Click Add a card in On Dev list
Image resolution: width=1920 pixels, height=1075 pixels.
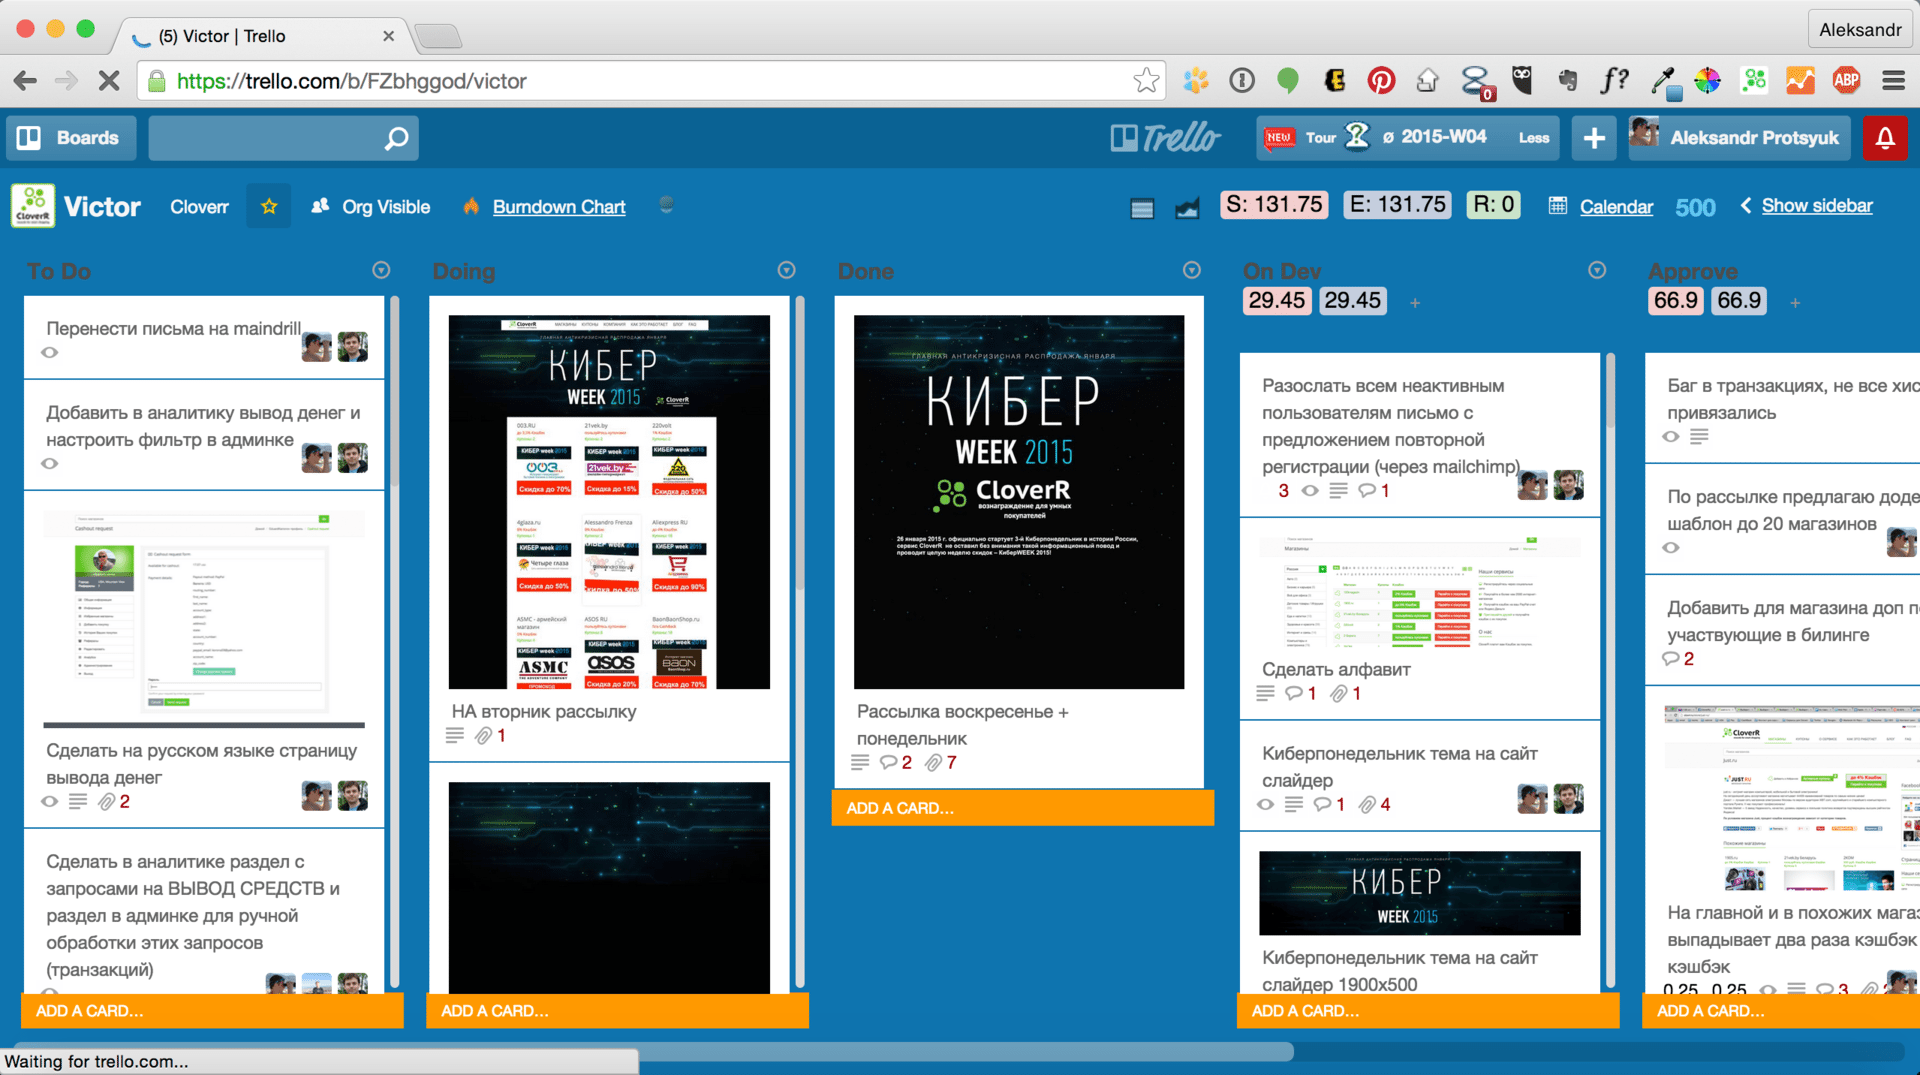1428,1010
